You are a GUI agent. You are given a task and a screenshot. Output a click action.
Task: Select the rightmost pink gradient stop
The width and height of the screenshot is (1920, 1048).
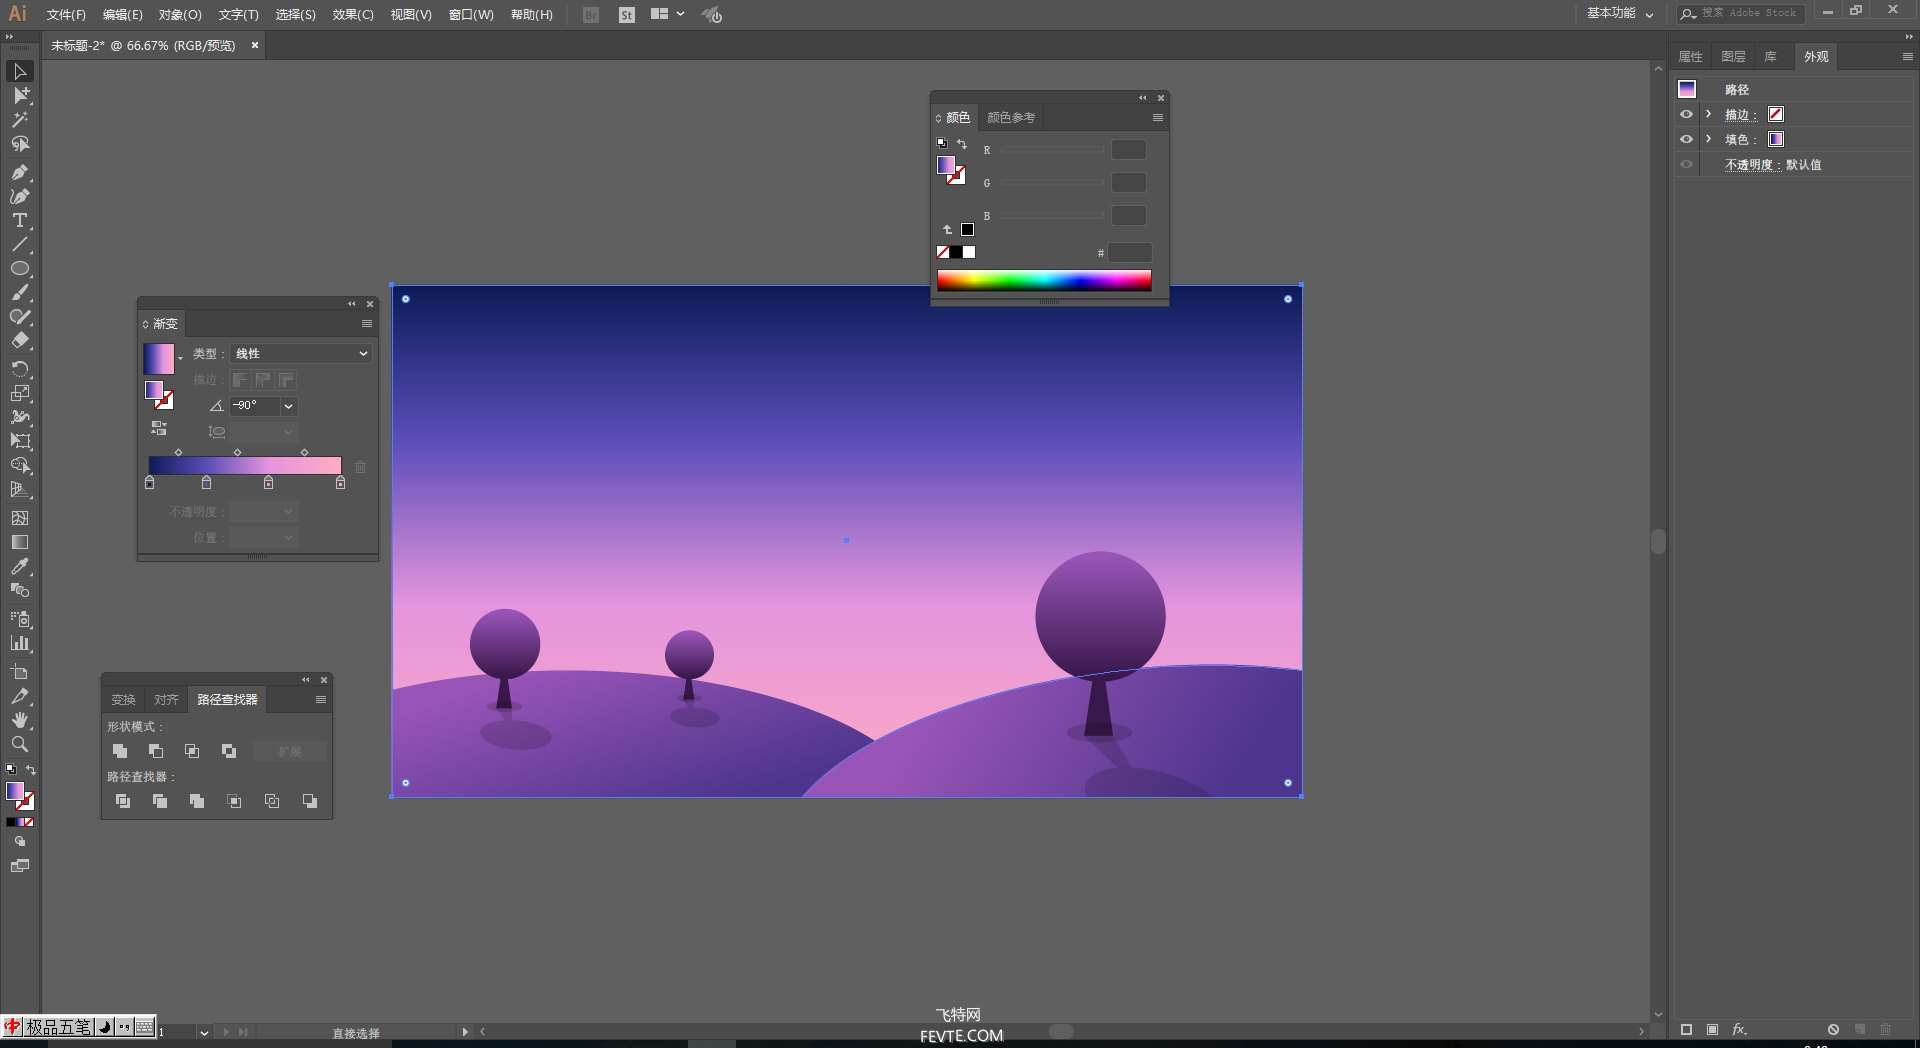(x=340, y=483)
